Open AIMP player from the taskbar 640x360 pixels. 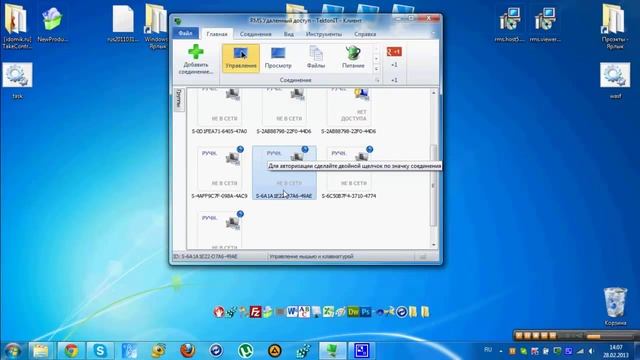pyautogui.click(x=274, y=351)
